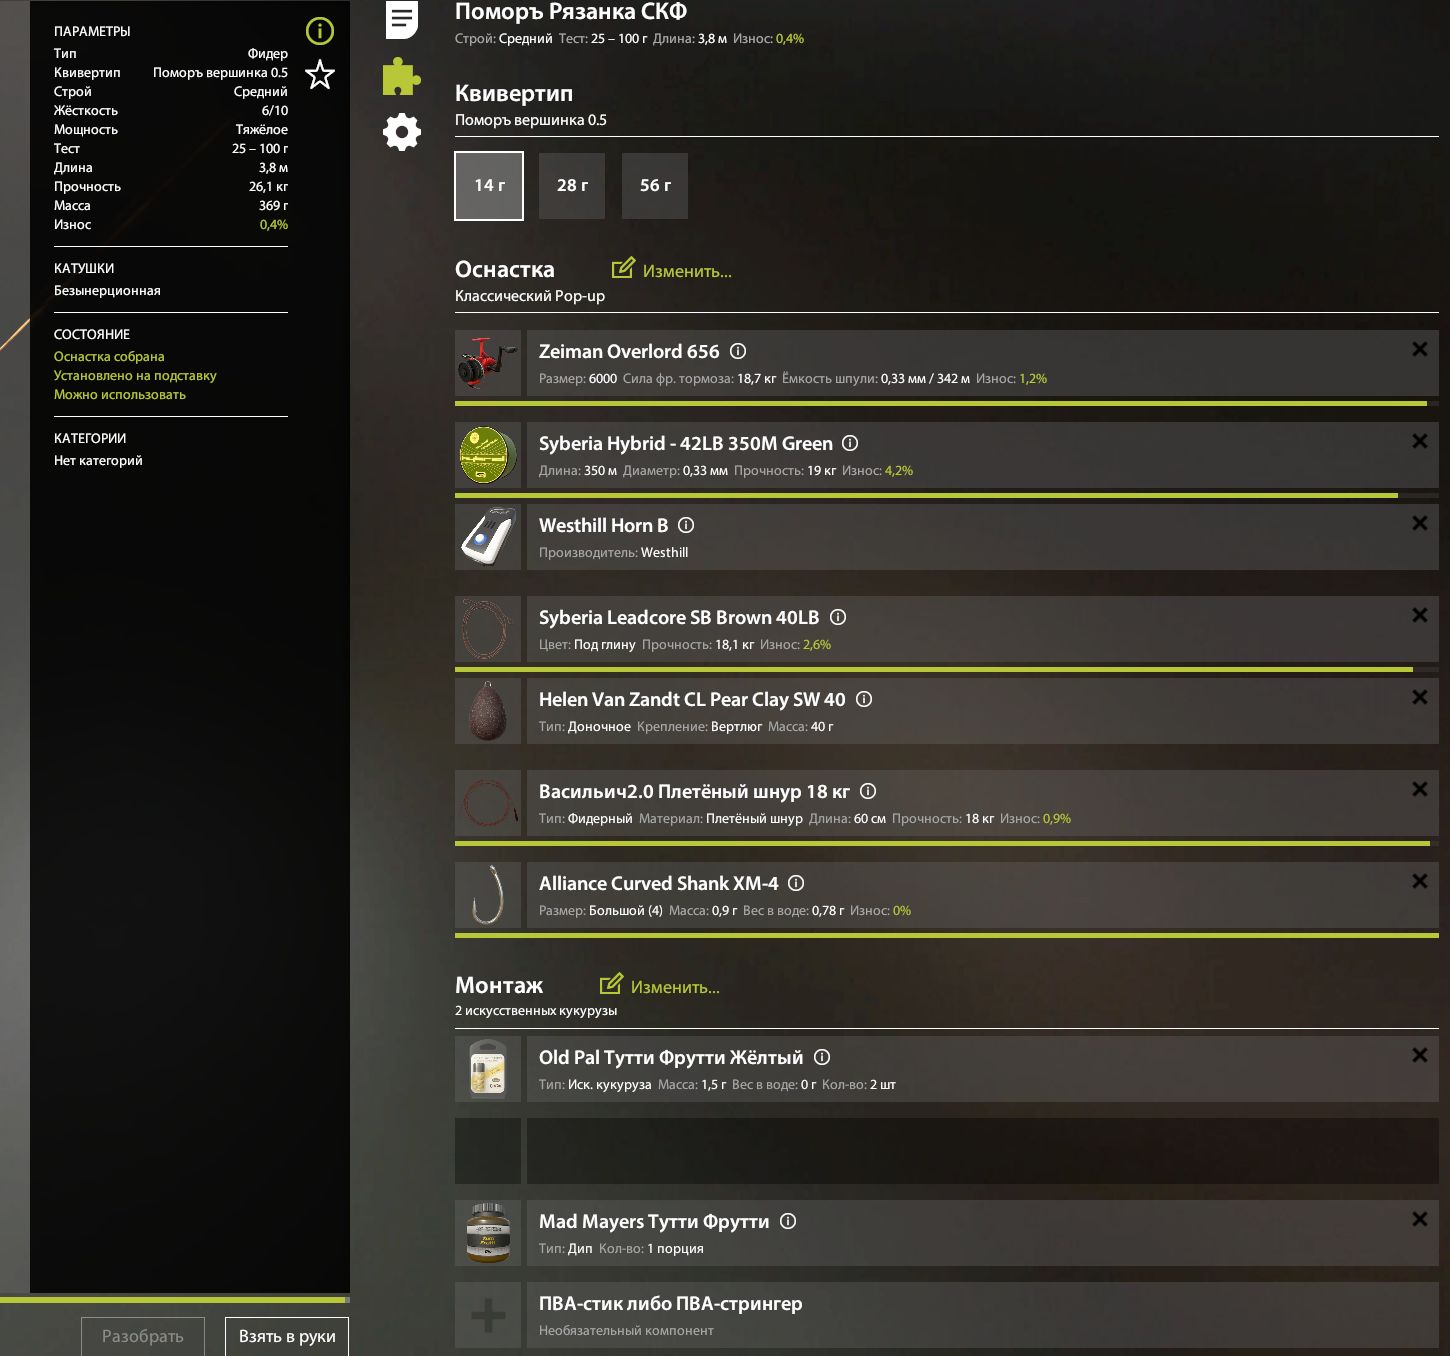
Task: Remove the Old Pal artificial corn bait
Action: [x=1419, y=1055]
